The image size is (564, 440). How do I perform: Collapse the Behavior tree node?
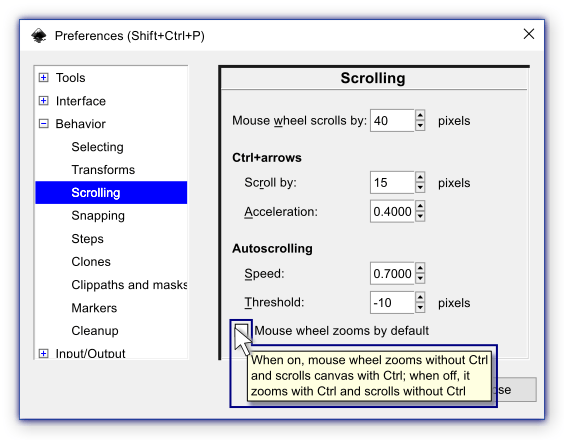click(x=44, y=124)
